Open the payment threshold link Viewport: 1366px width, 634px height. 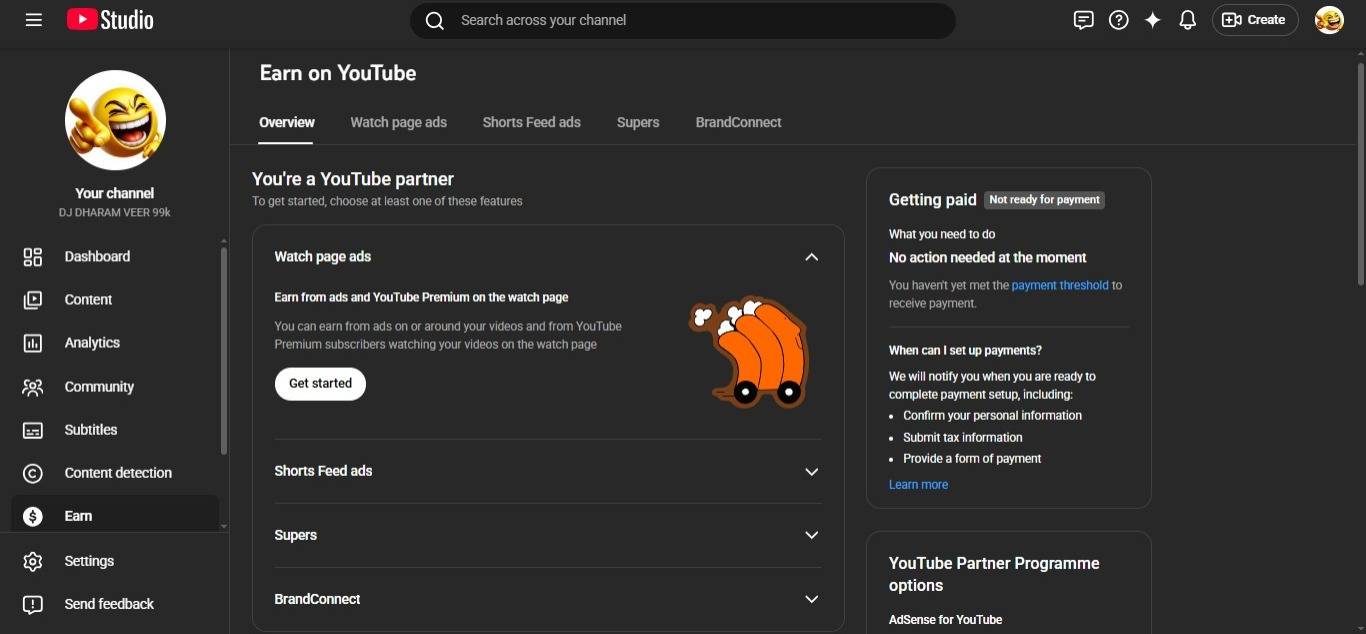click(1059, 286)
